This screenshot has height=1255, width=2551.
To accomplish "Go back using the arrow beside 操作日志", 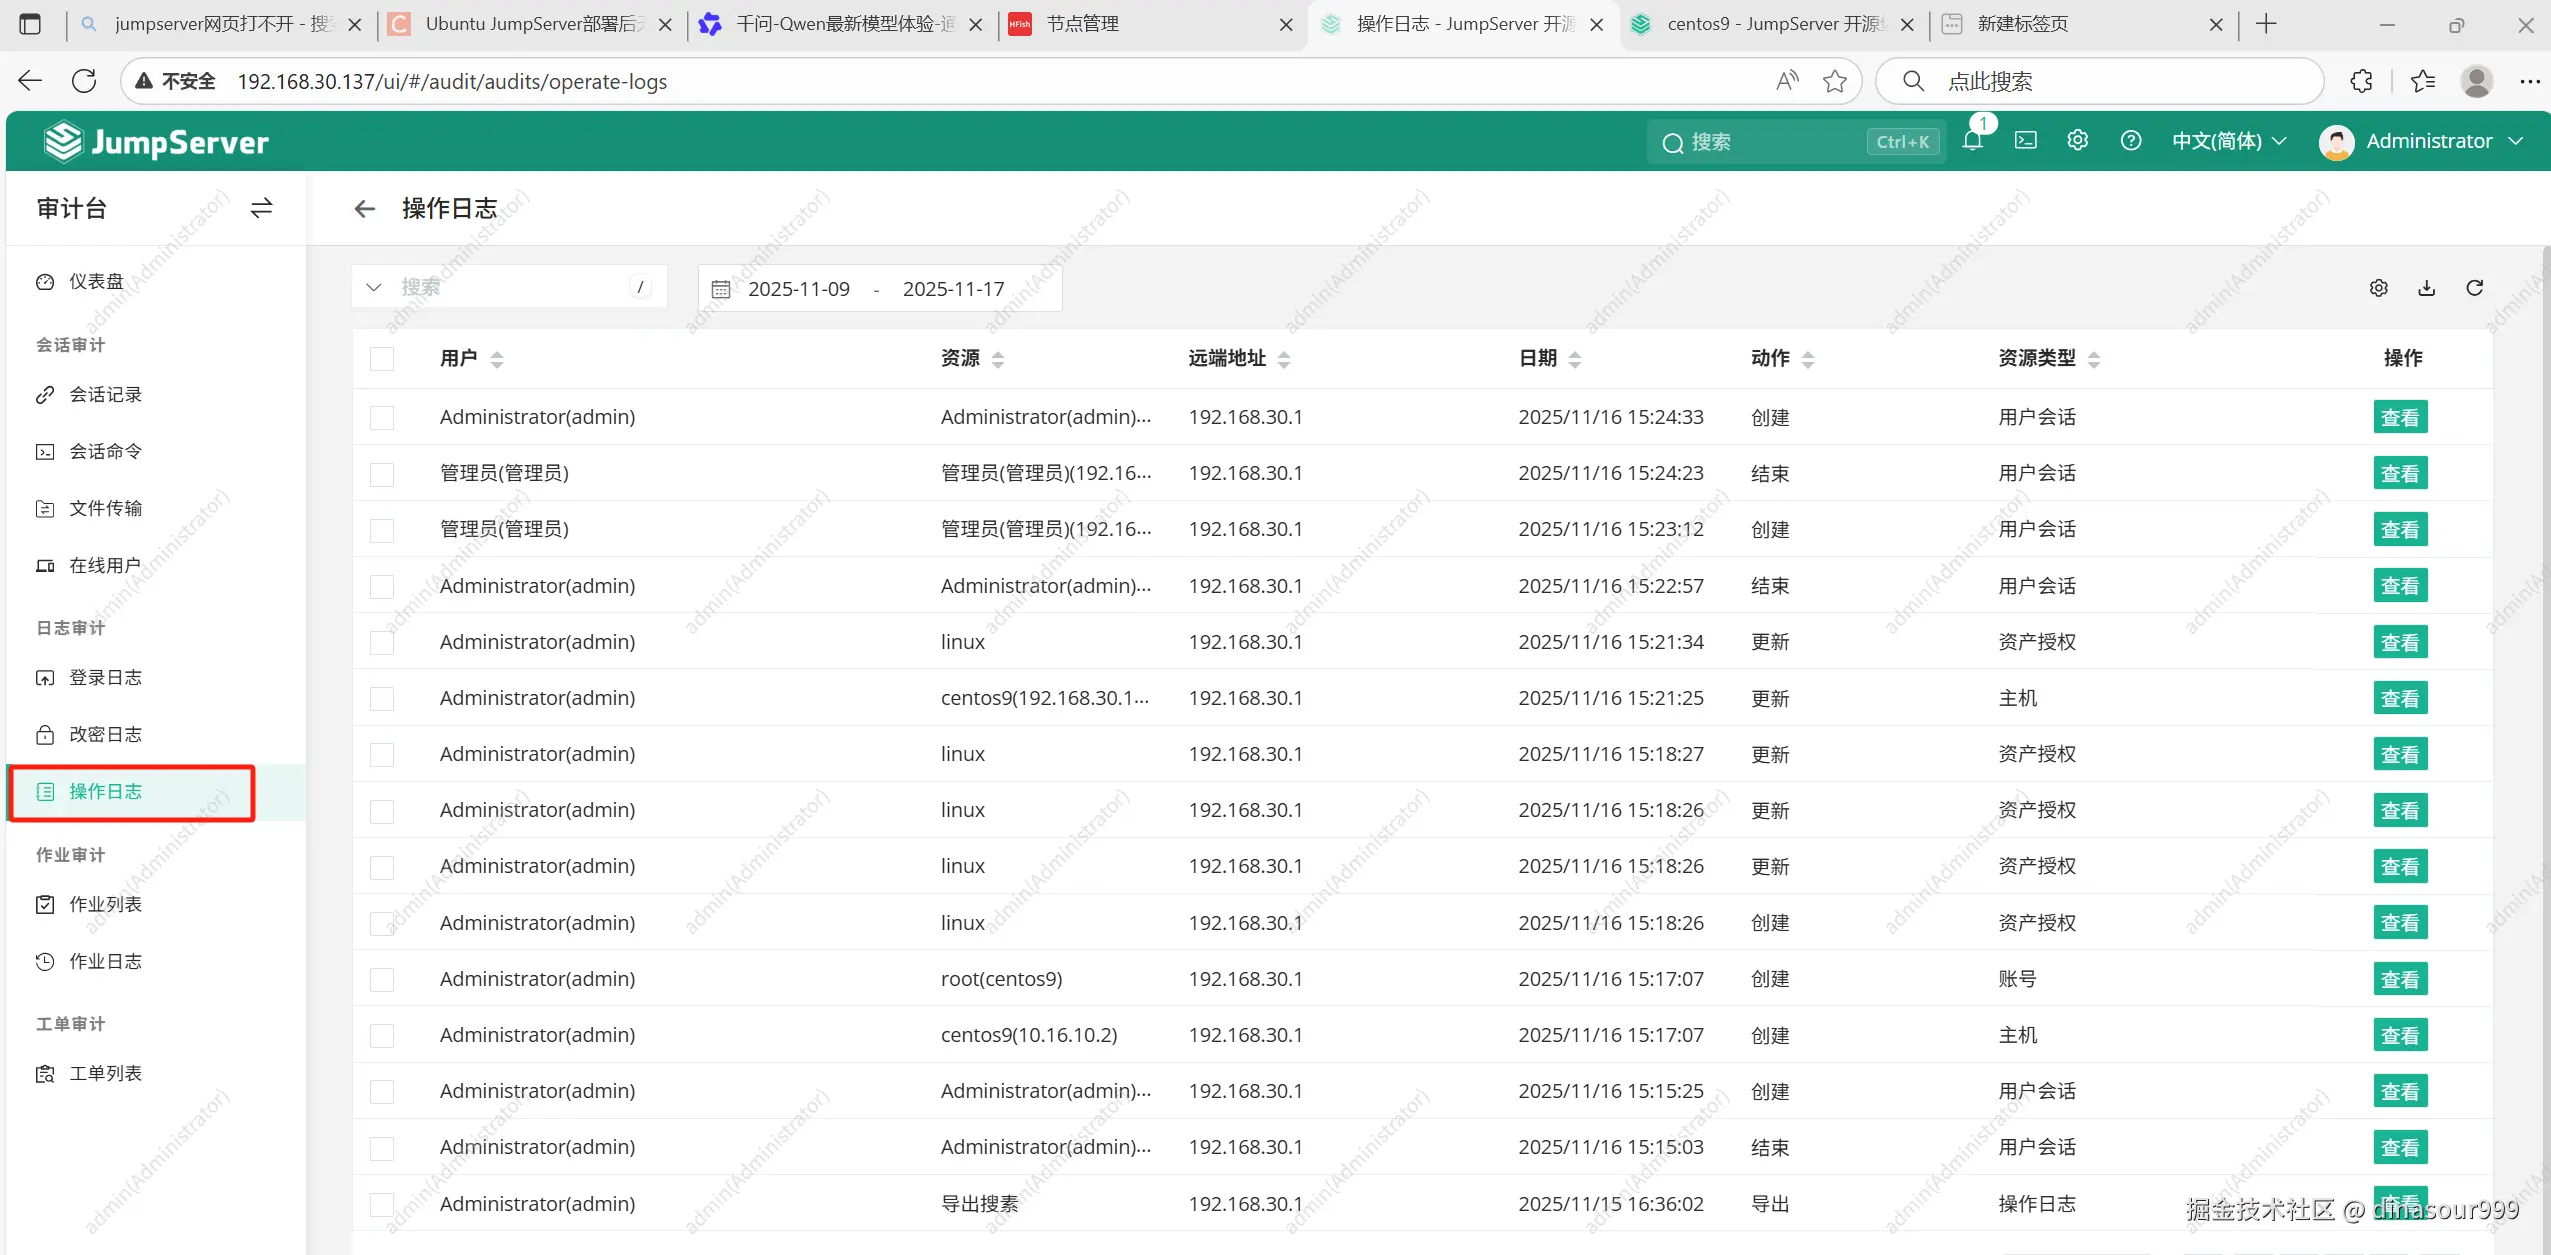I will point(365,208).
